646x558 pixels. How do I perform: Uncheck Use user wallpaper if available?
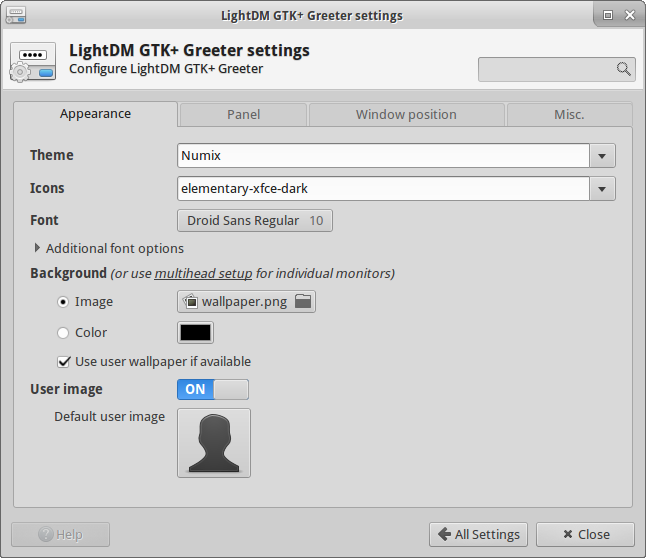click(x=63, y=362)
